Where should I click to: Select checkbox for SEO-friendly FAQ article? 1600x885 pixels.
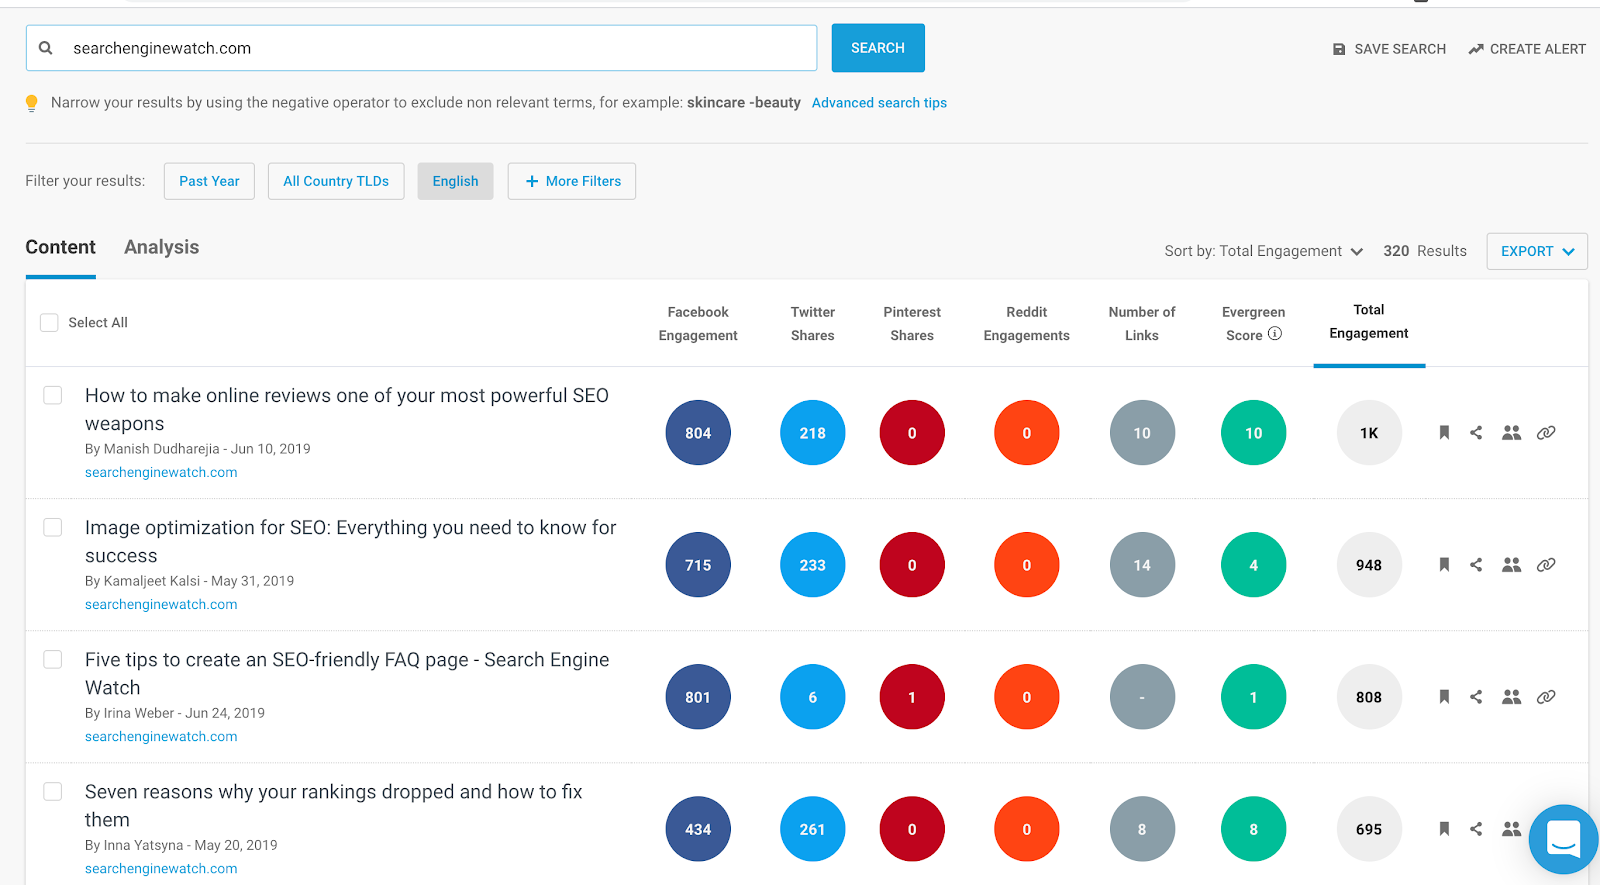click(53, 659)
